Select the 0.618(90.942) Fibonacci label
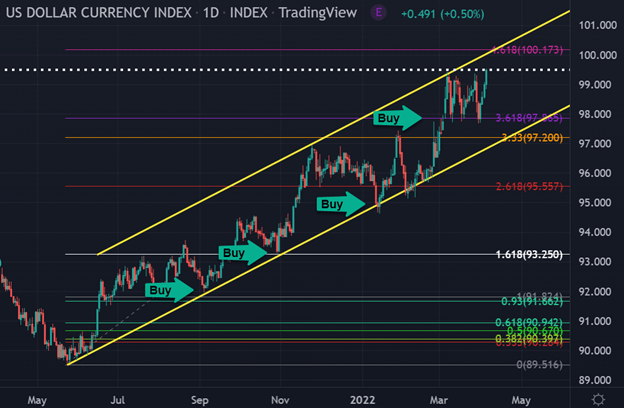 pyautogui.click(x=529, y=322)
